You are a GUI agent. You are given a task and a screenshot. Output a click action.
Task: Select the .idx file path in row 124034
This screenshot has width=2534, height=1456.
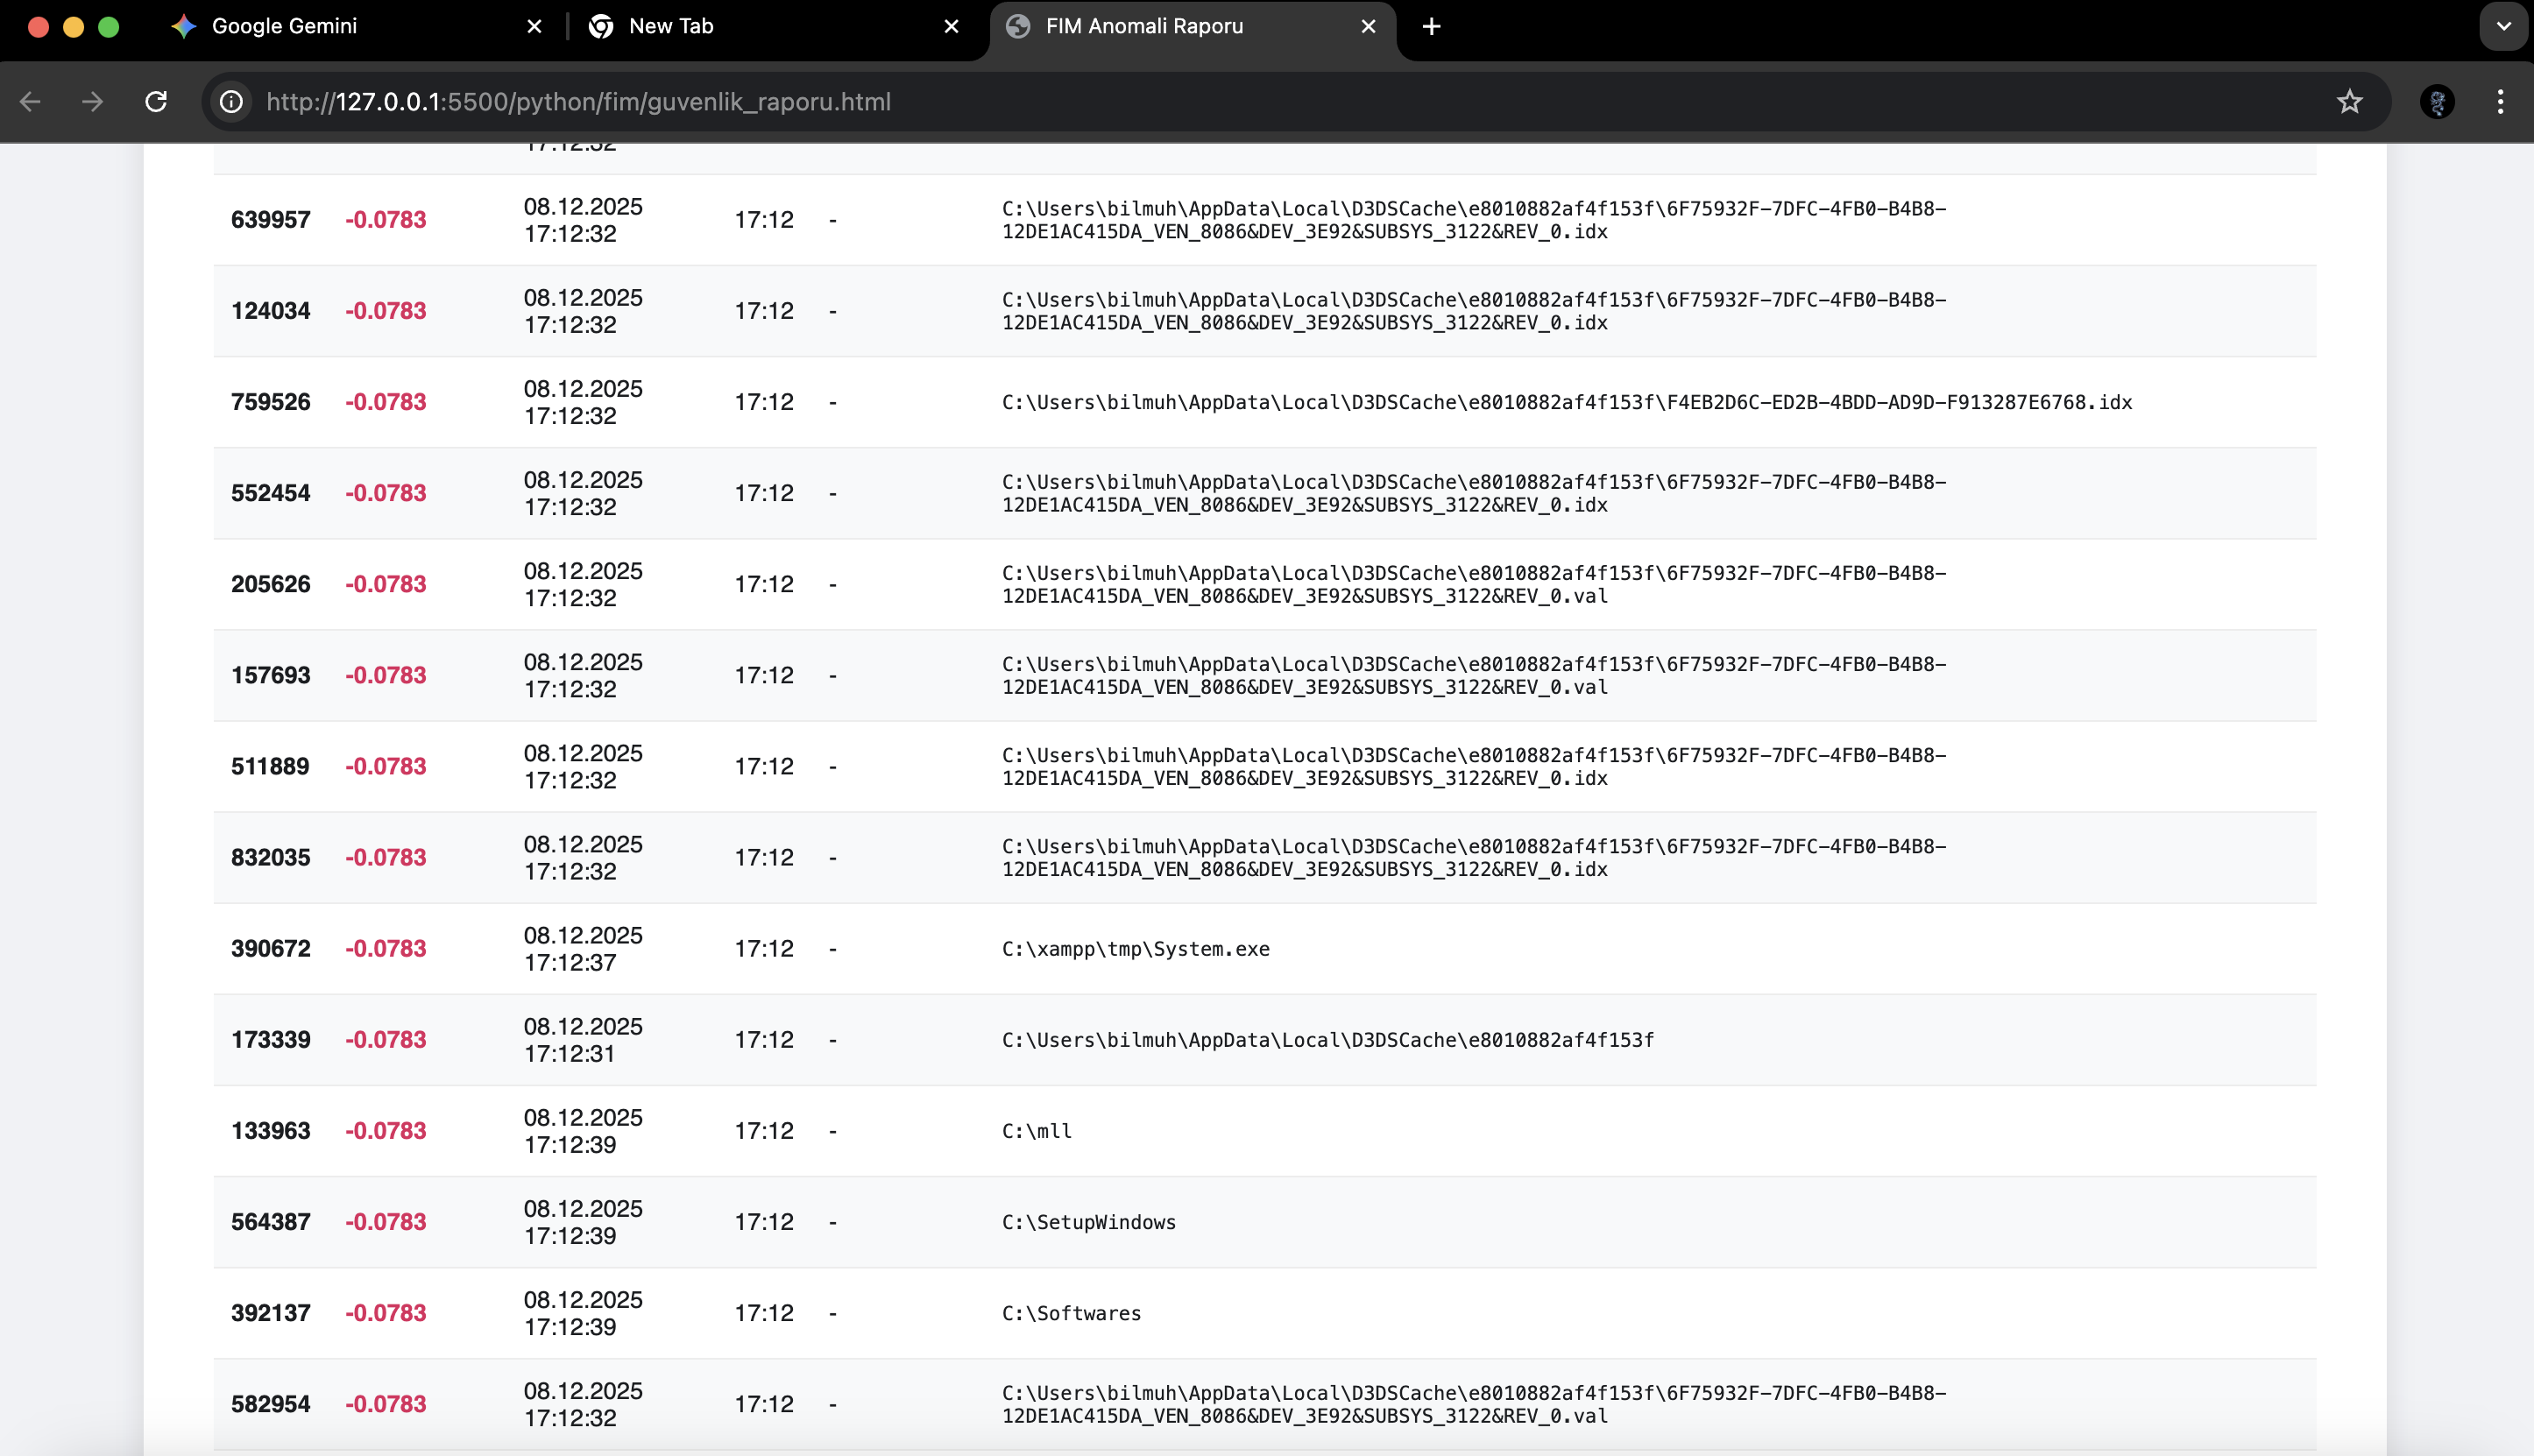(x=1474, y=311)
